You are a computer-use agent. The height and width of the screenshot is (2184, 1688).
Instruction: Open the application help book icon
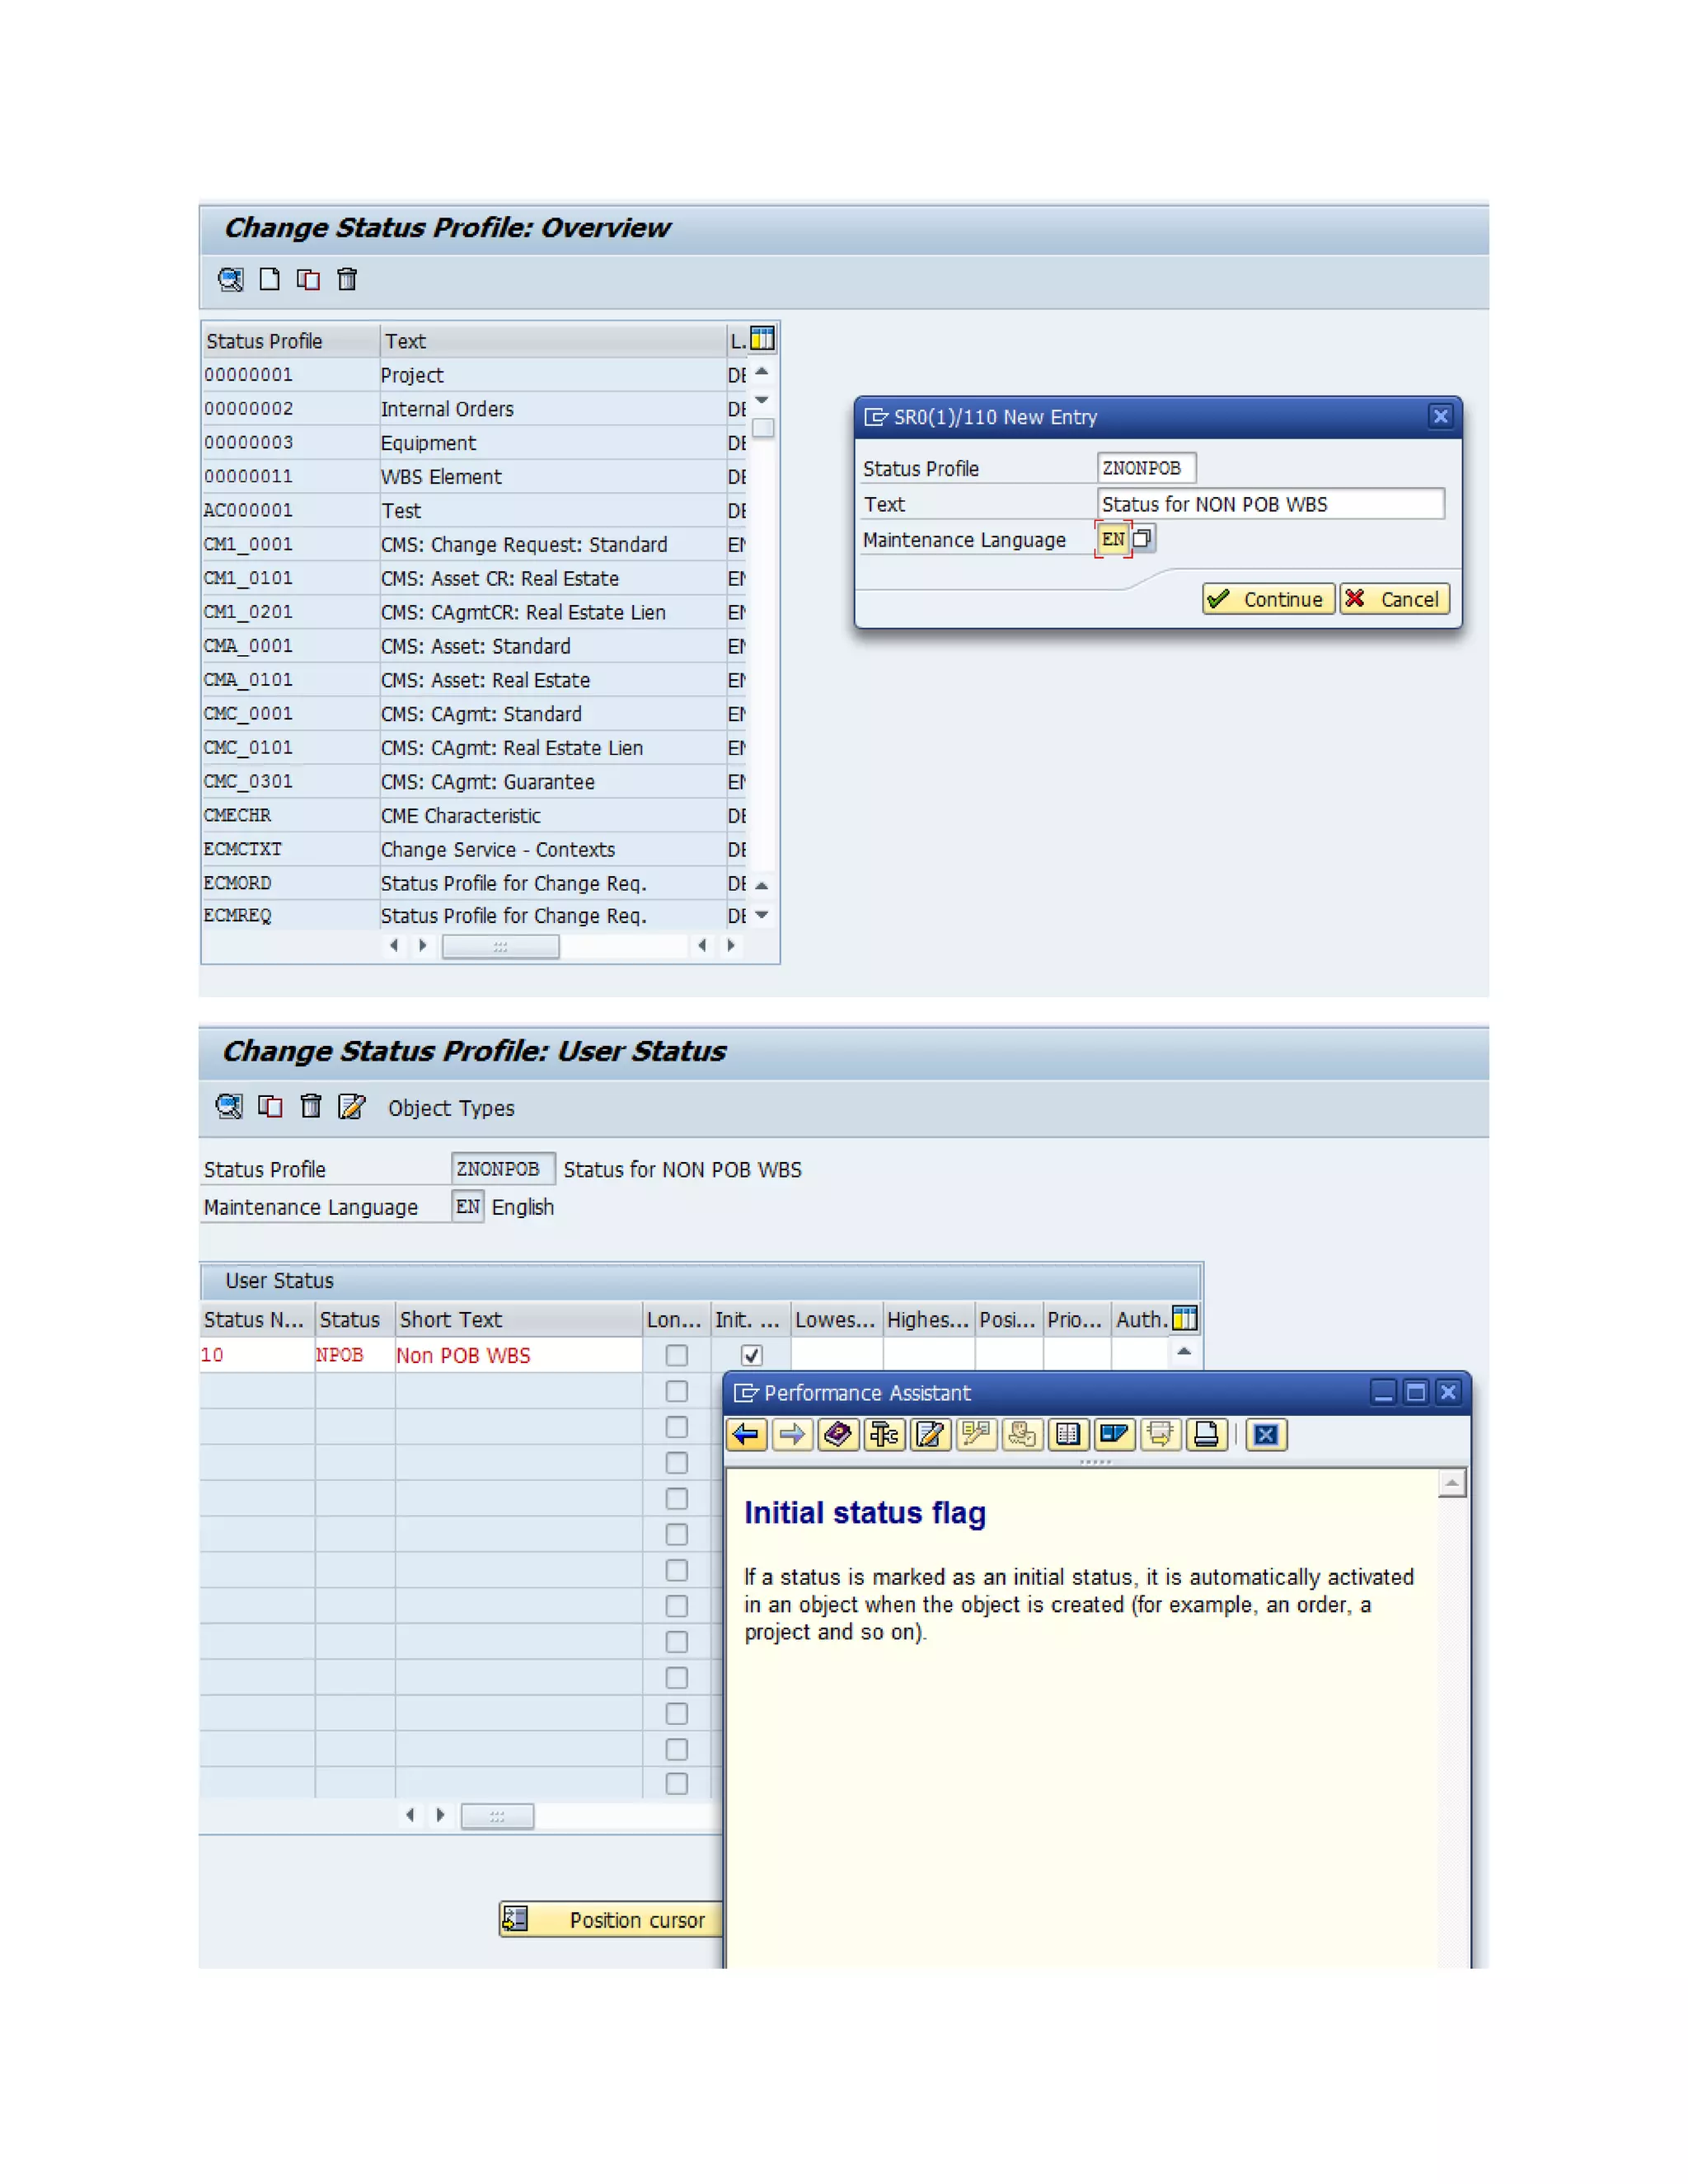pos(838,1435)
